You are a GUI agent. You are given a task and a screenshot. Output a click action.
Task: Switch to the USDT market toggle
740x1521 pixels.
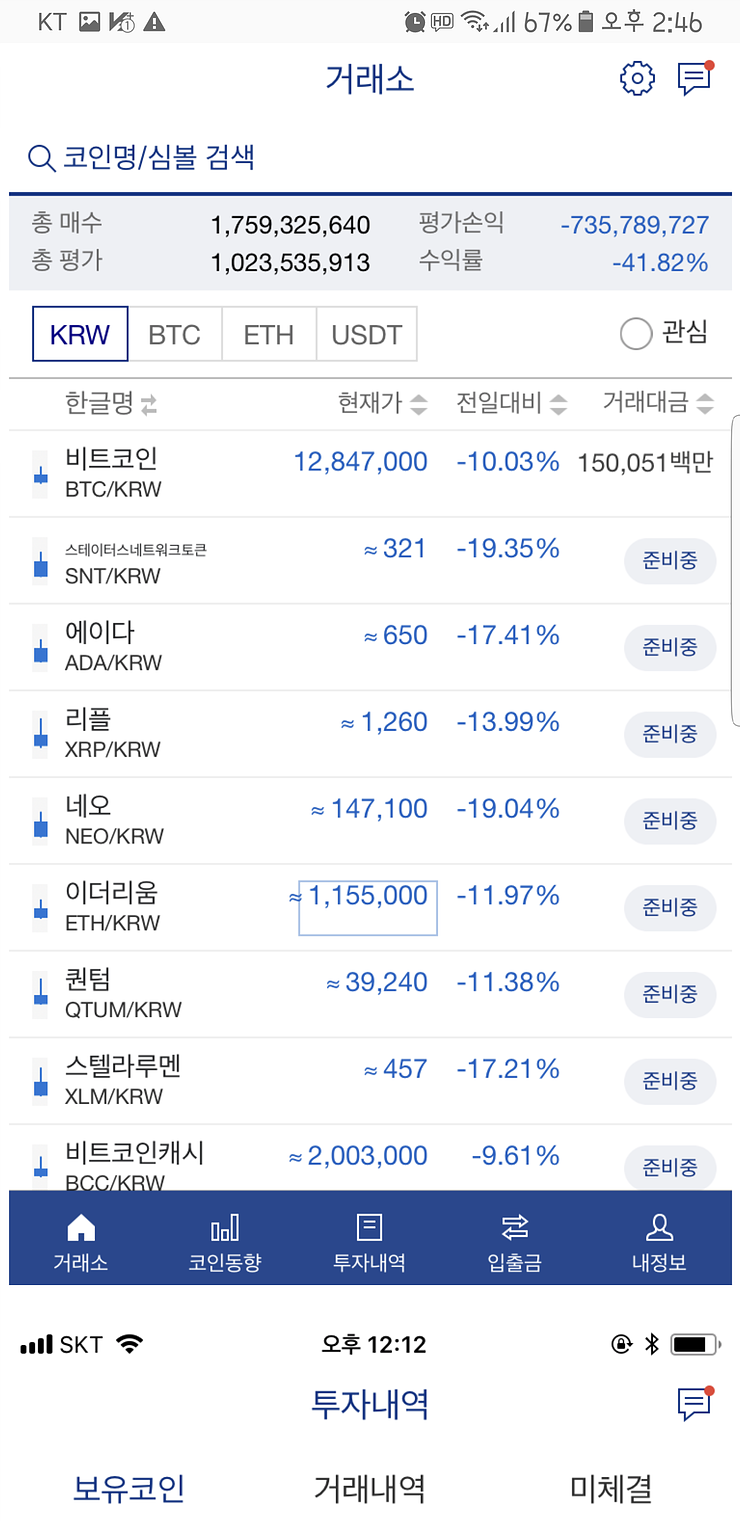point(366,334)
